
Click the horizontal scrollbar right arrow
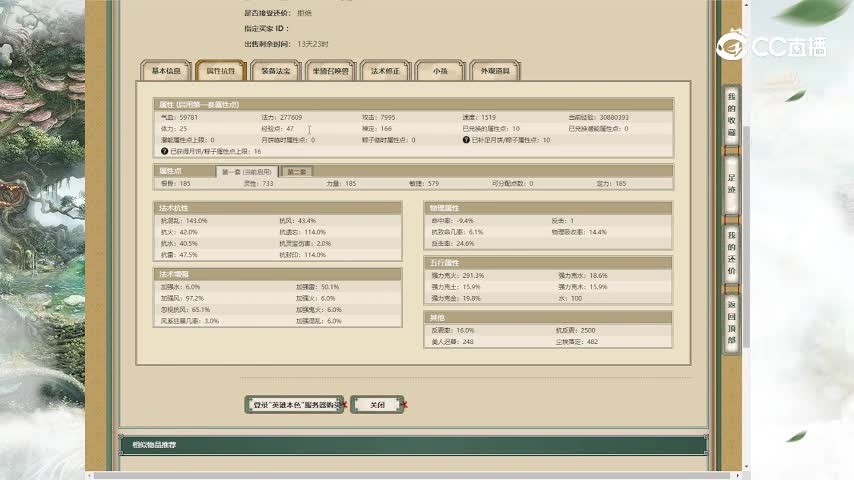click(737, 476)
